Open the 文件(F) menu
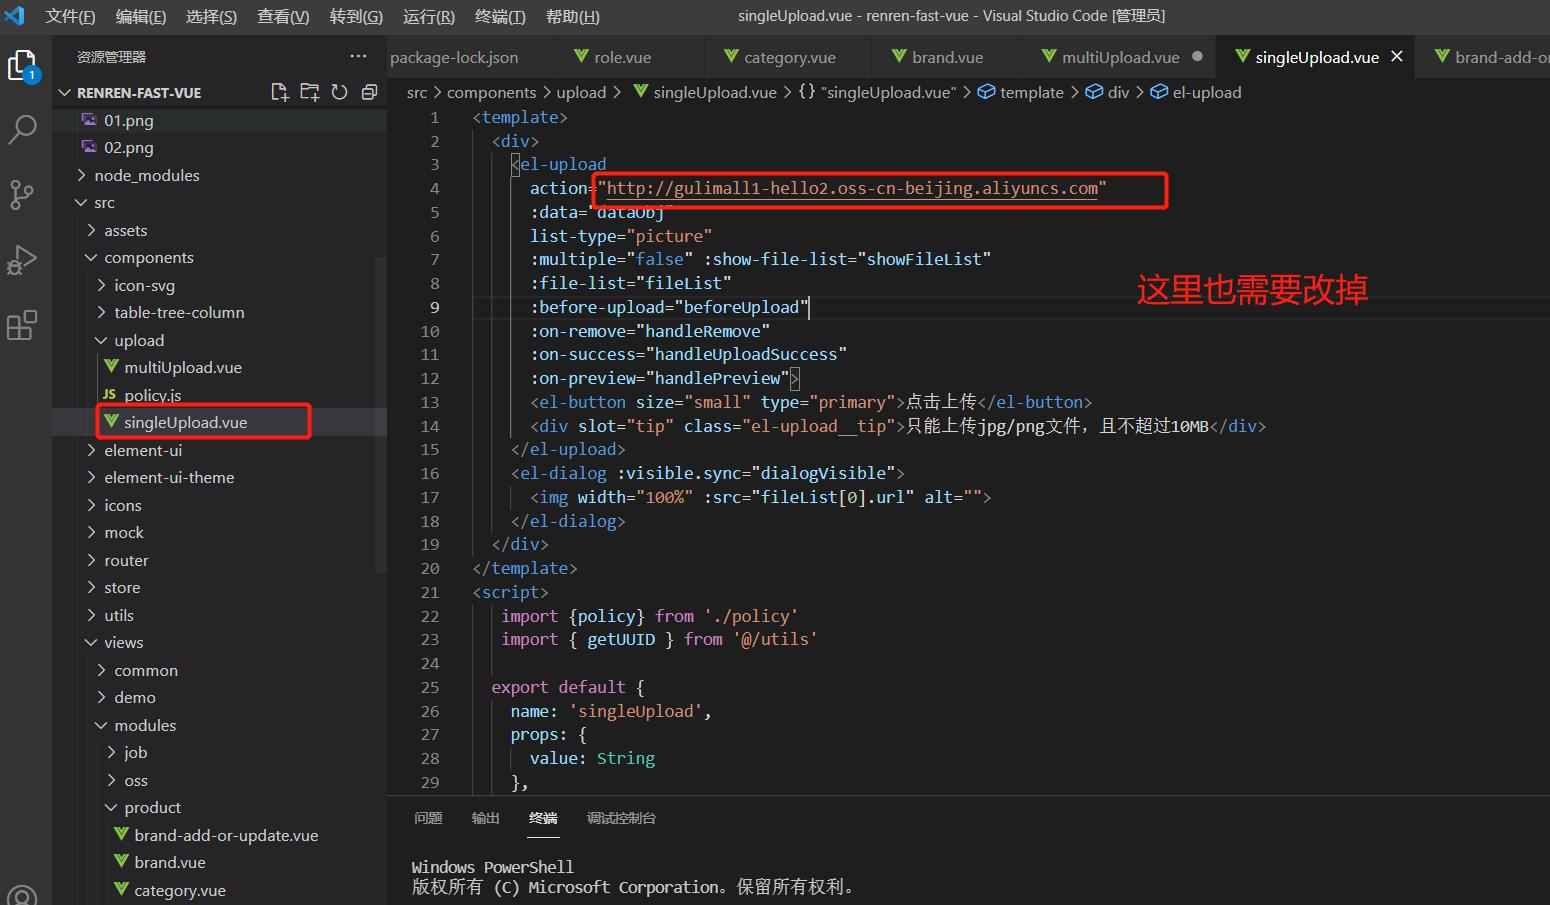 tap(70, 16)
